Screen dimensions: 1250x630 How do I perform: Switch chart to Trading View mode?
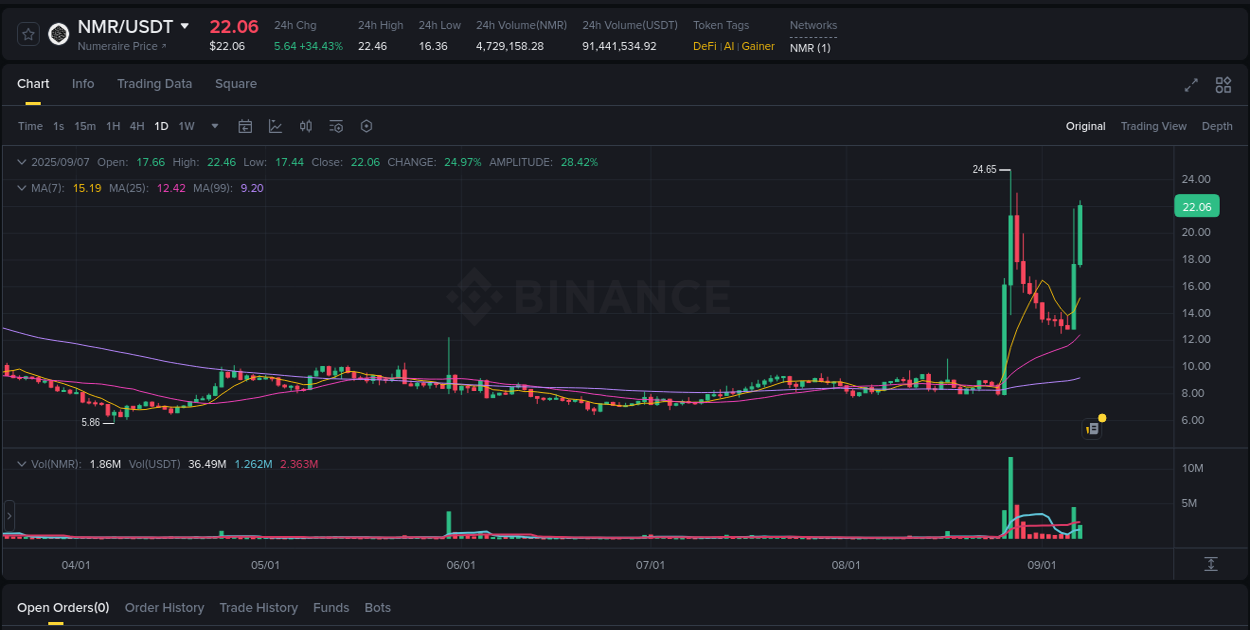(1153, 126)
